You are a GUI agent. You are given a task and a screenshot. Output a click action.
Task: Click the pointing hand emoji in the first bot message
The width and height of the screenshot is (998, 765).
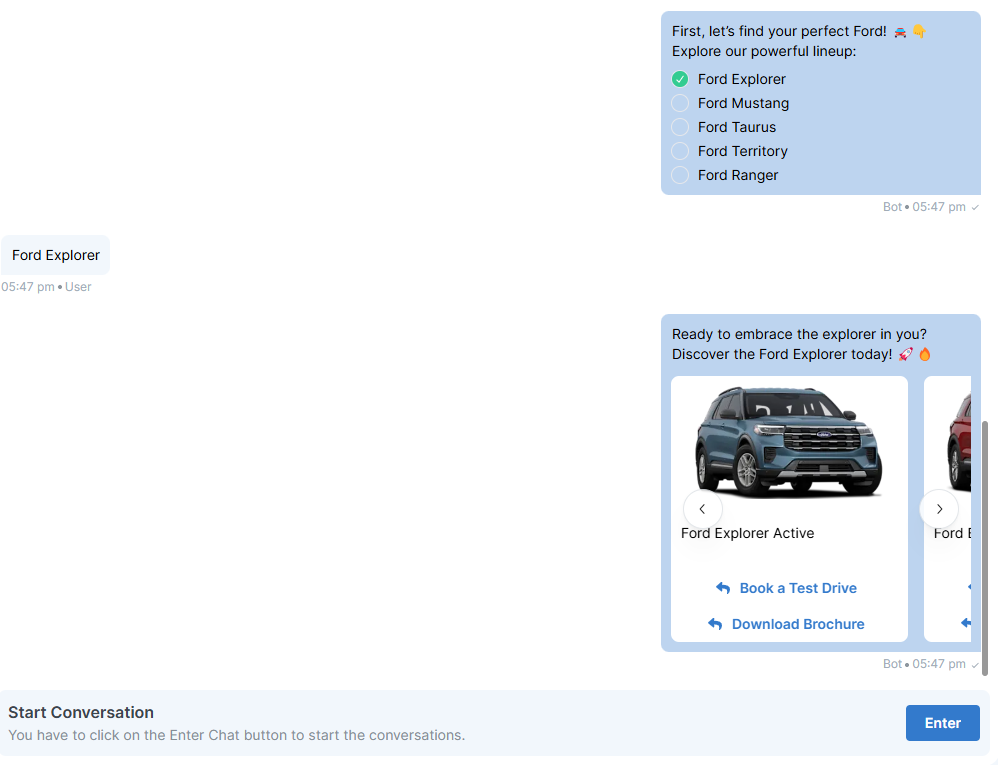point(919,32)
